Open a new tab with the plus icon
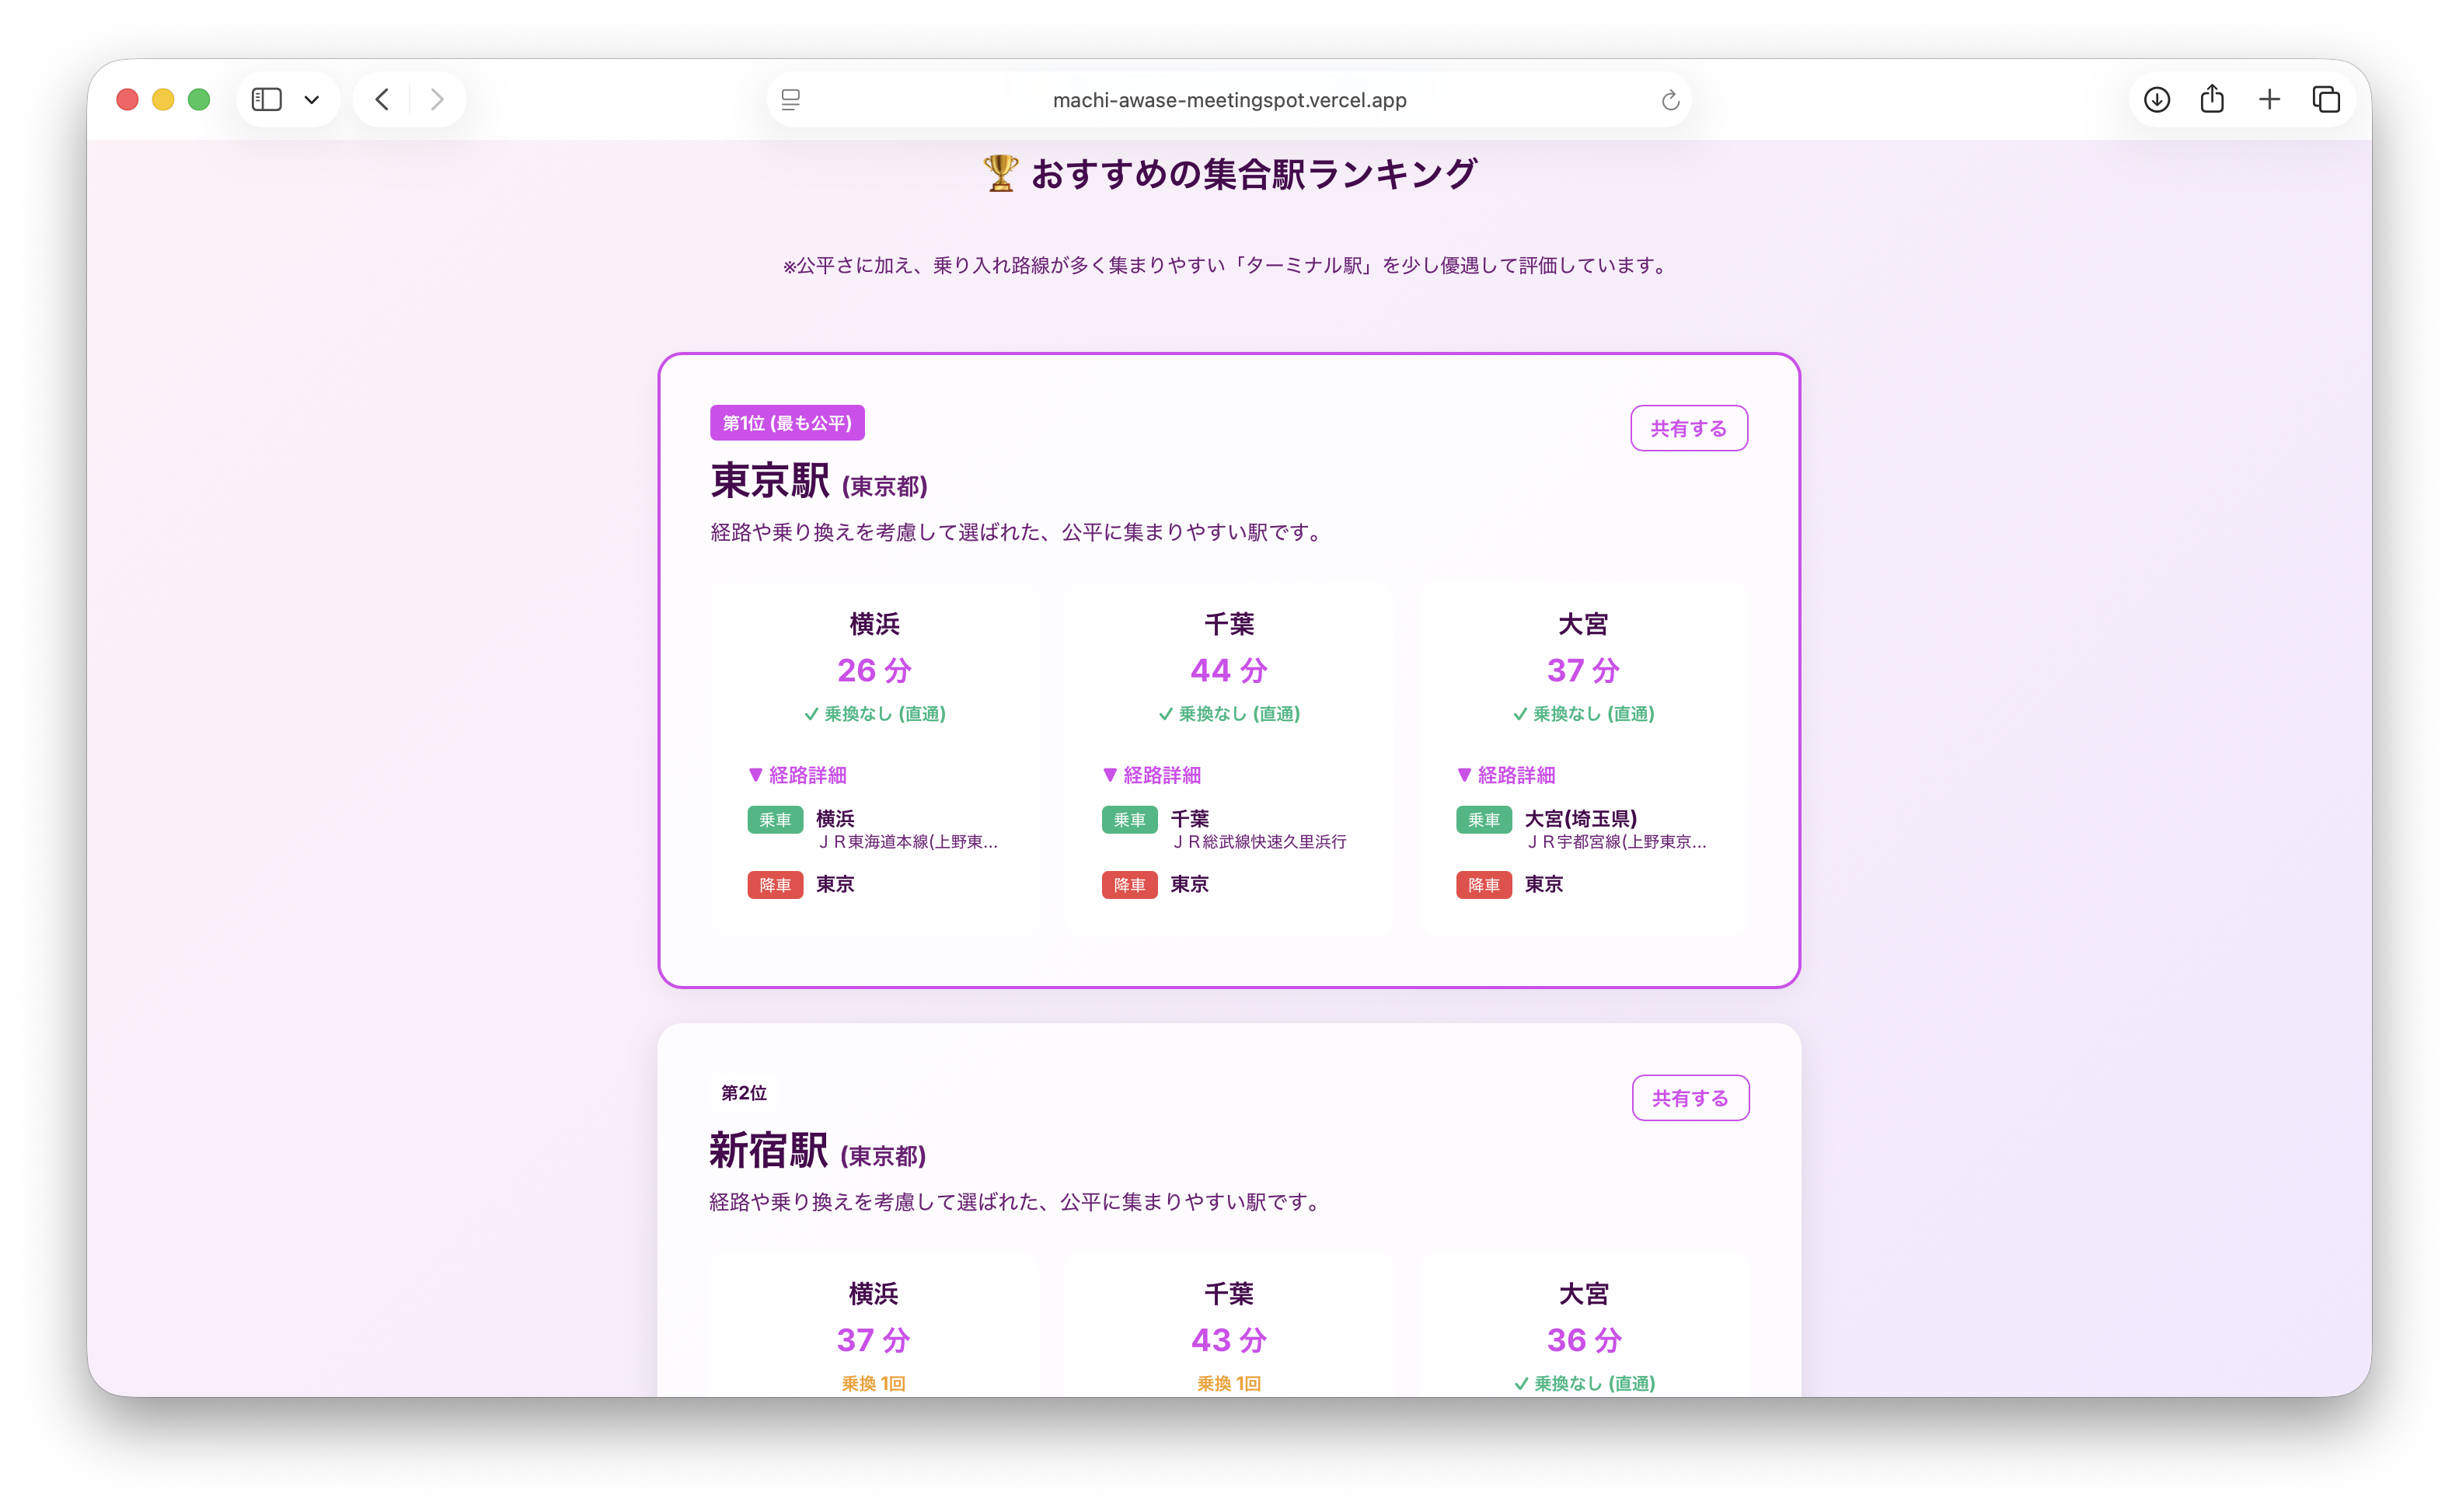This screenshot has width=2459, height=1512. (2269, 99)
